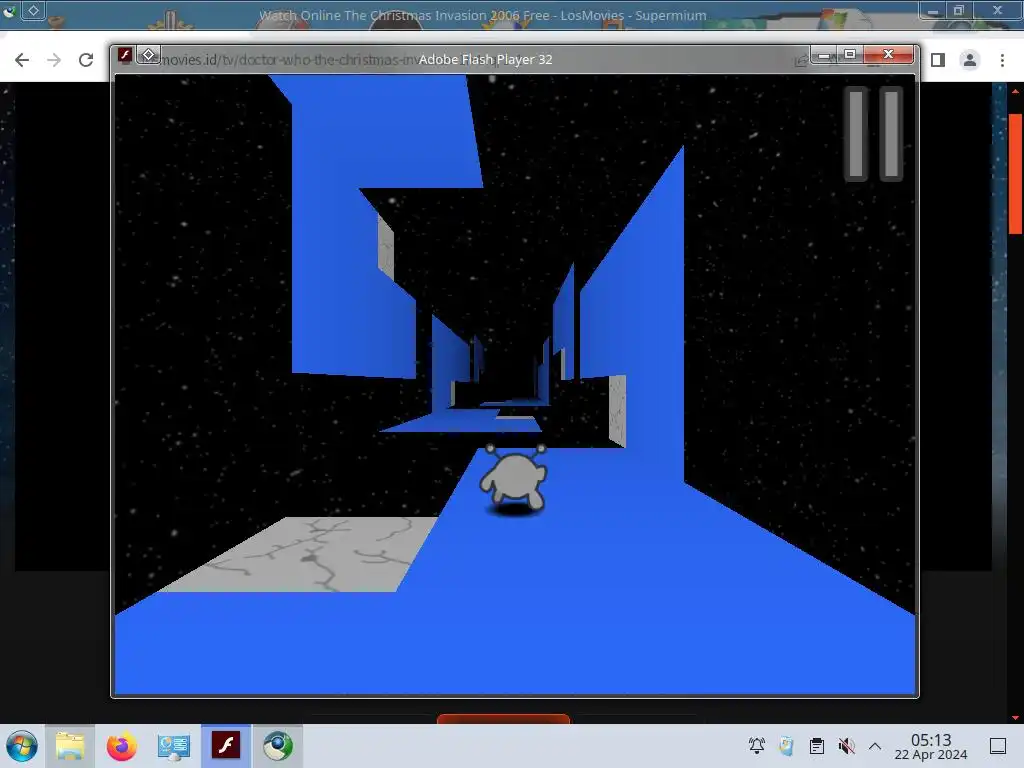Click the removable drive tray icon
The height and width of the screenshot is (768, 1024).
786,746
